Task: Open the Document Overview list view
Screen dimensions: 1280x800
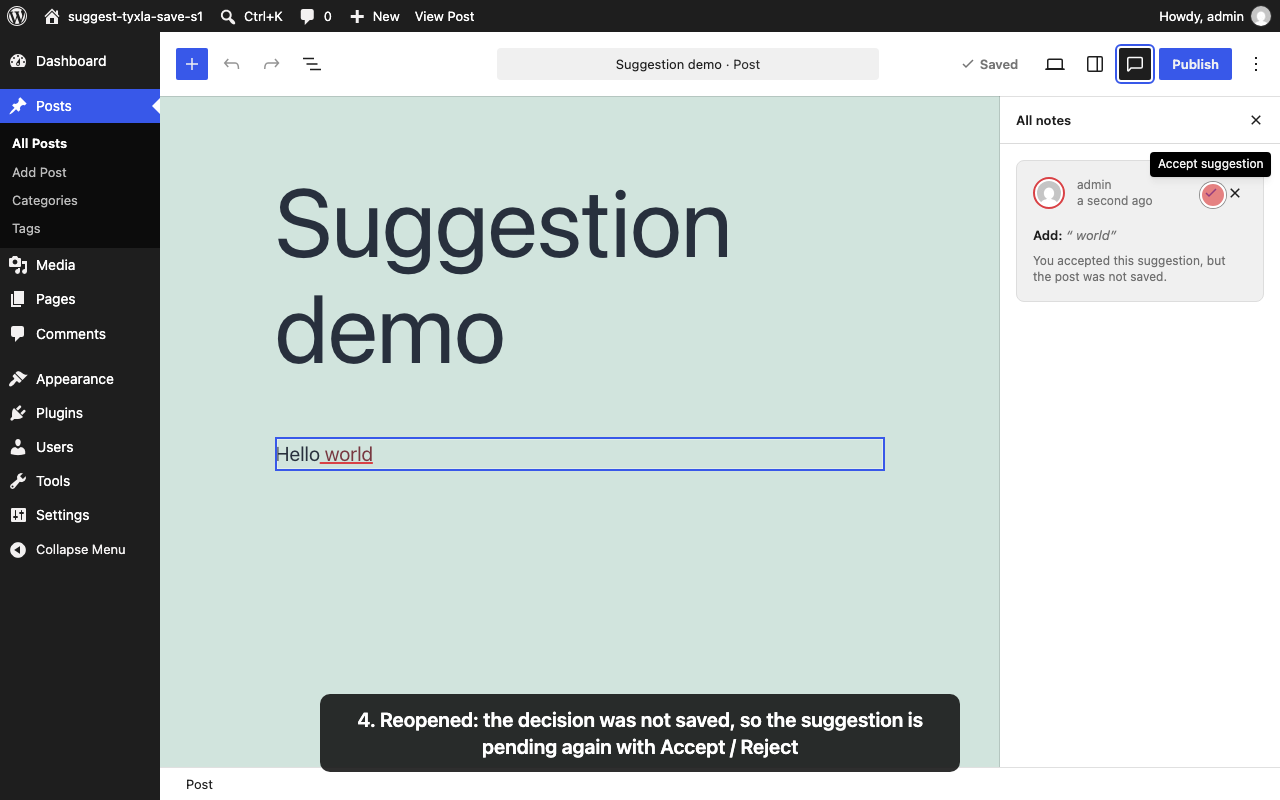Action: (312, 64)
